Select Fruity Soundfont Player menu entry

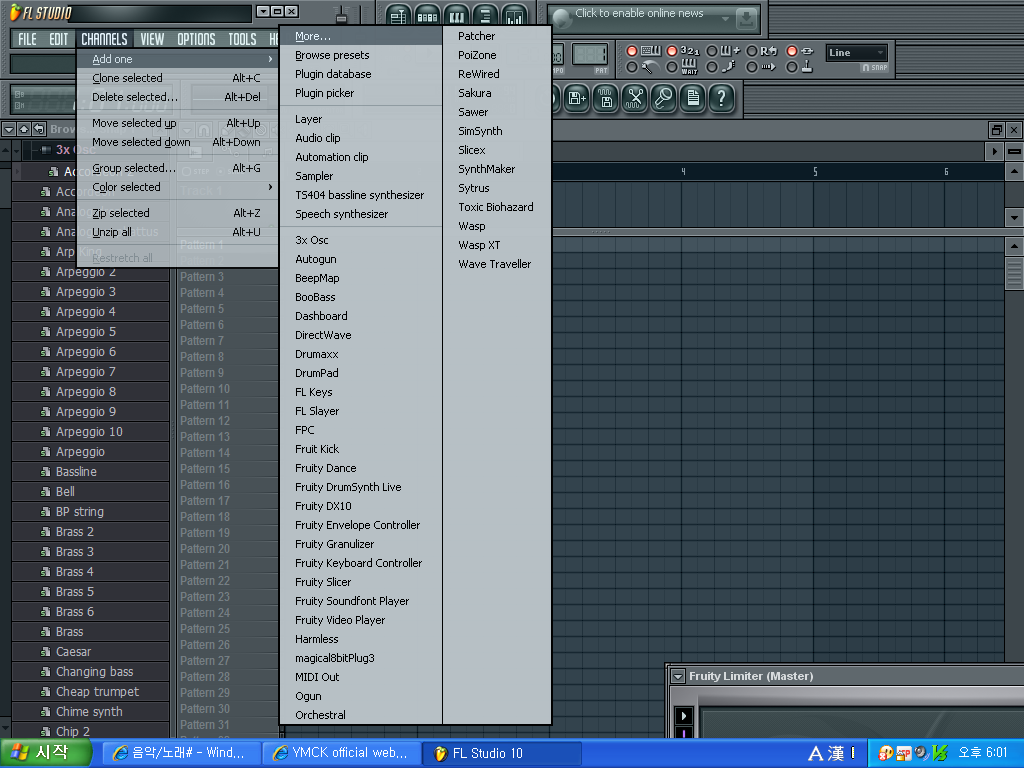coord(360,601)
